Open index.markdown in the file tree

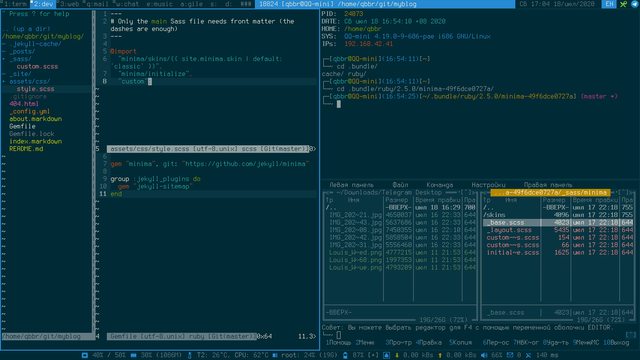point(36,141)
